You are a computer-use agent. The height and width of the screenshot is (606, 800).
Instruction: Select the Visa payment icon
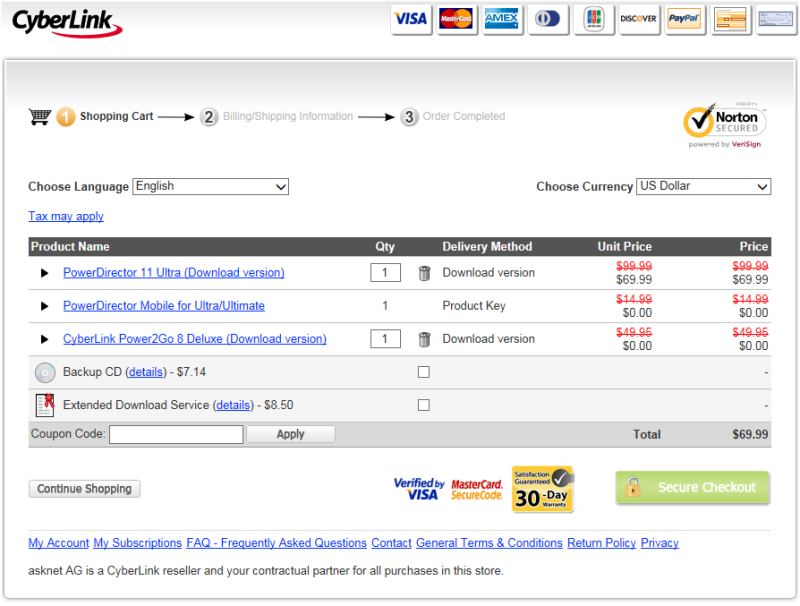click(411, 19)
